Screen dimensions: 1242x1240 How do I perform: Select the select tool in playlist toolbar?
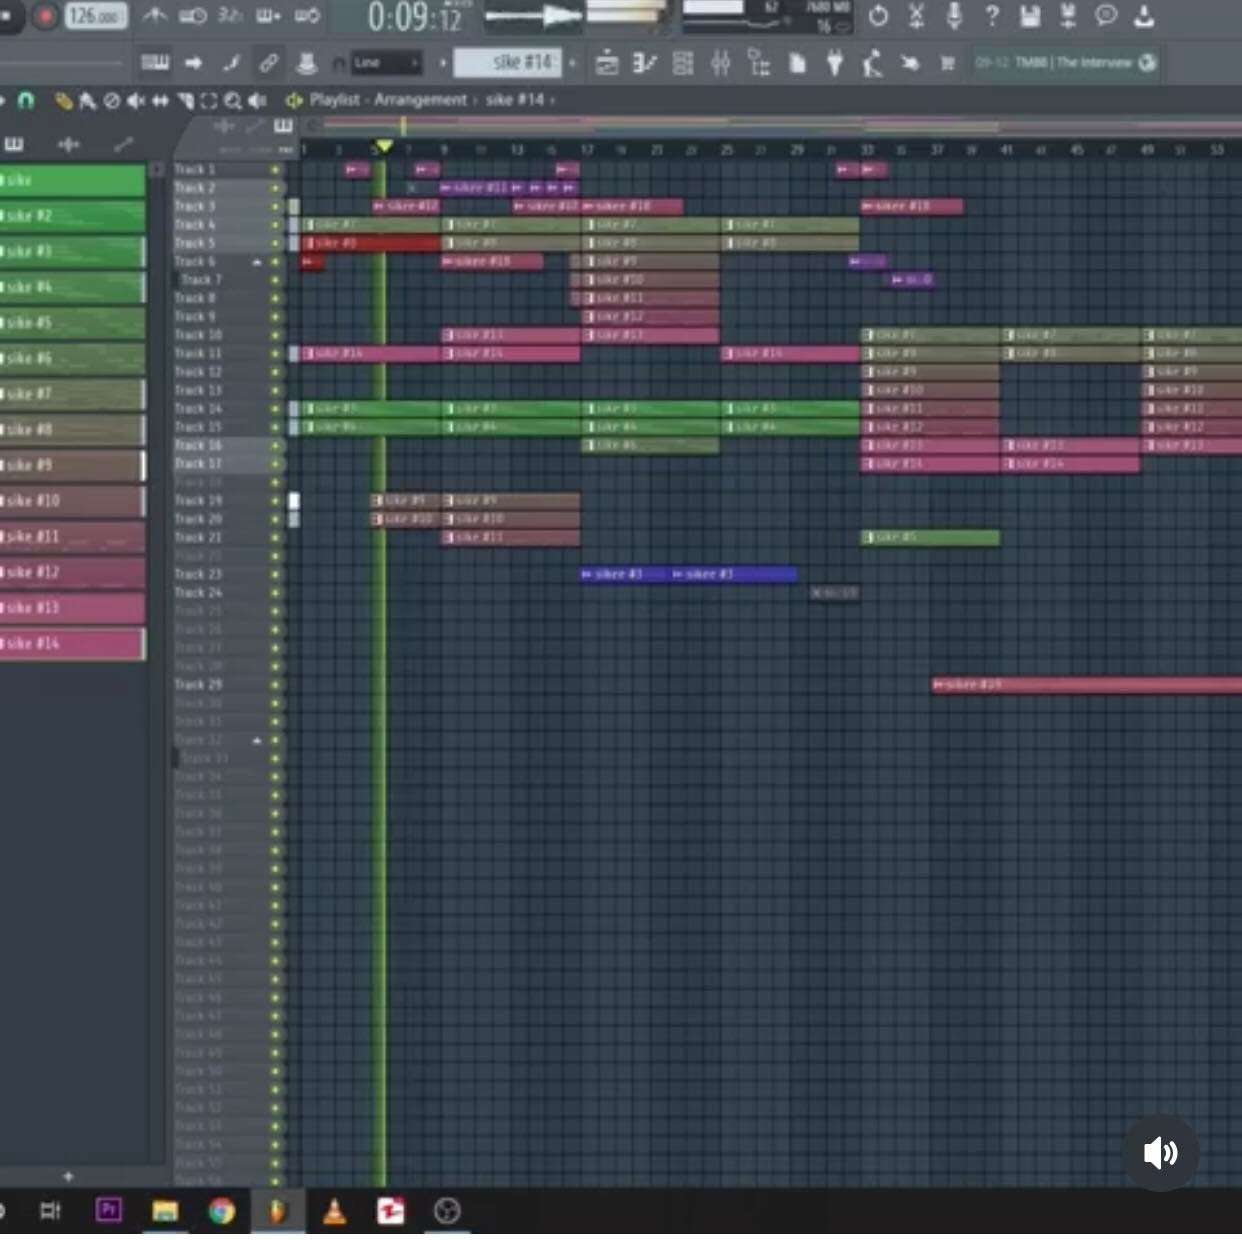coord(209,100)
